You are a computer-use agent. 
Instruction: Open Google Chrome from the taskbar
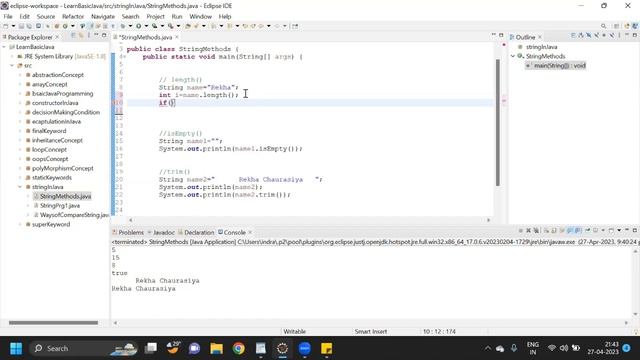[x=239, y=348]
